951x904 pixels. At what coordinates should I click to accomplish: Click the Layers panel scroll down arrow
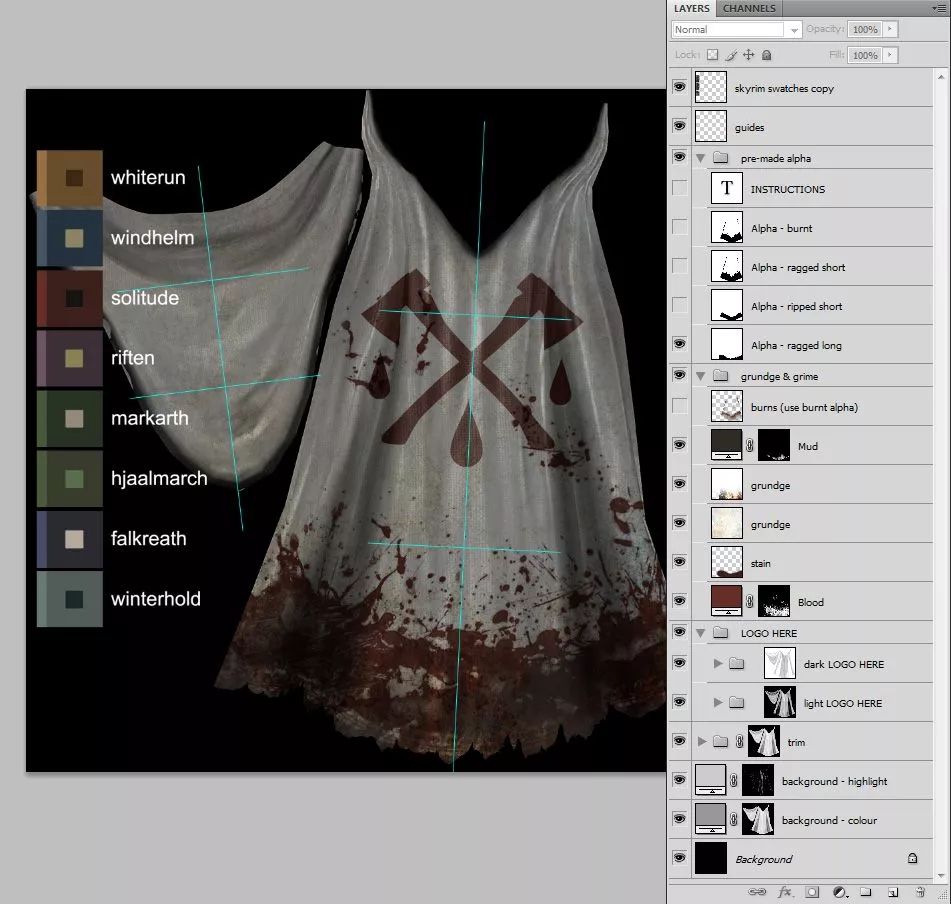[941, 875]
